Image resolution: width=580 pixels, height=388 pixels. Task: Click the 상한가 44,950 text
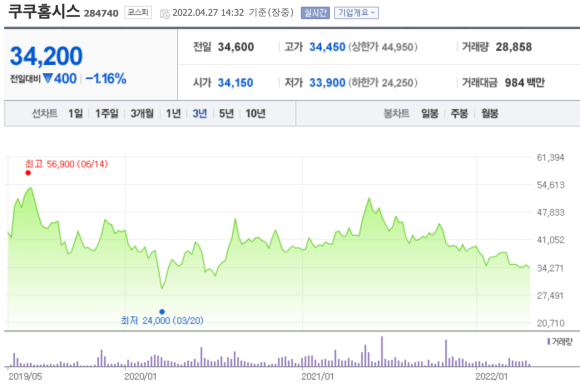click(383, 47)
